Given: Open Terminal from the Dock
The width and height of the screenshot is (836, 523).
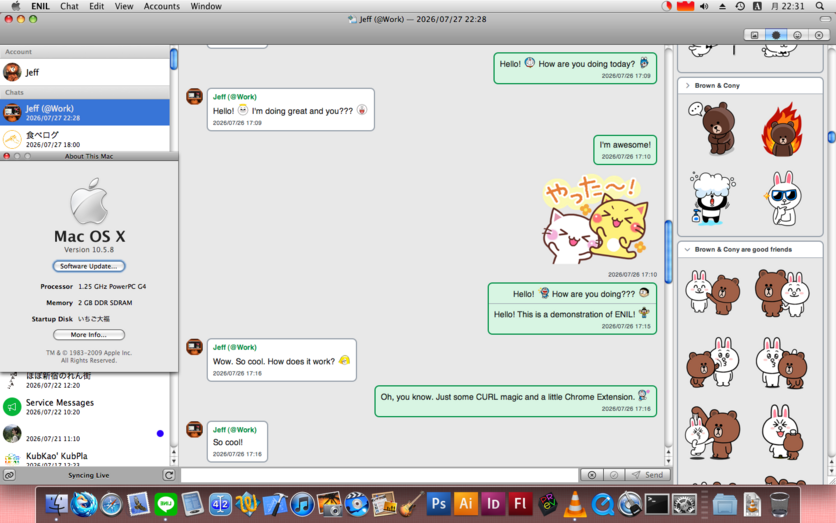Looking at the screenshot, I should tap(657, 504).
